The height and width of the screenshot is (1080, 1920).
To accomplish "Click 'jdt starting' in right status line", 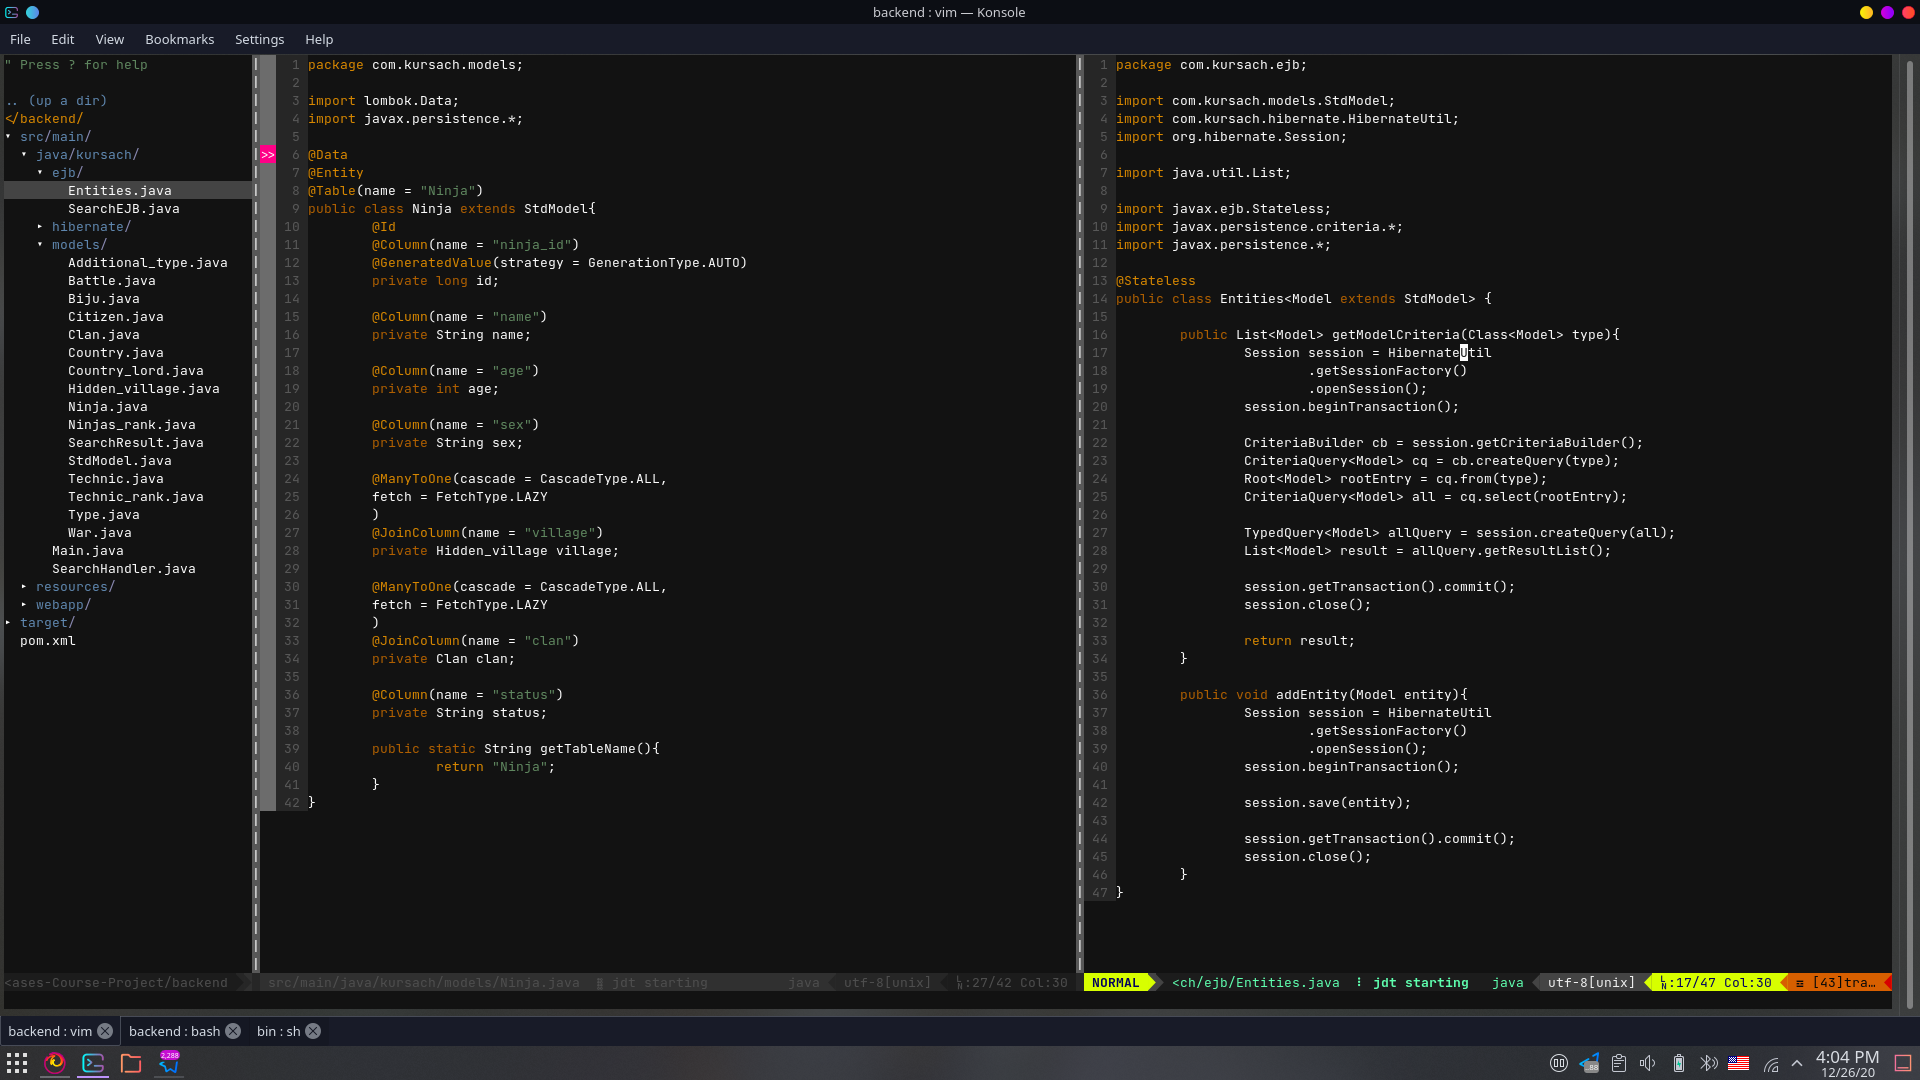I will tap(1420, 983).
